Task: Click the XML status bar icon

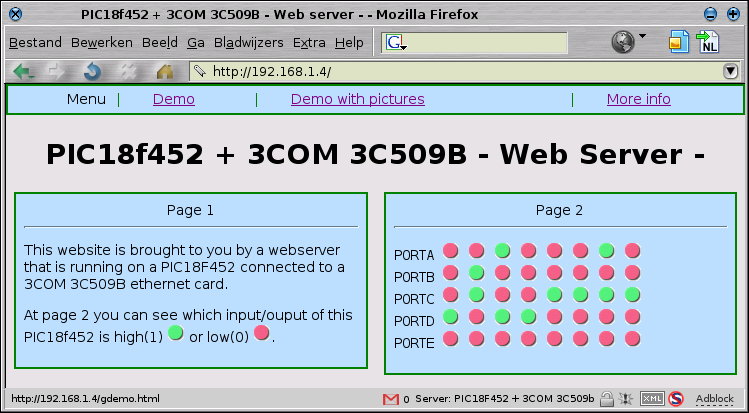Action: 652,399
